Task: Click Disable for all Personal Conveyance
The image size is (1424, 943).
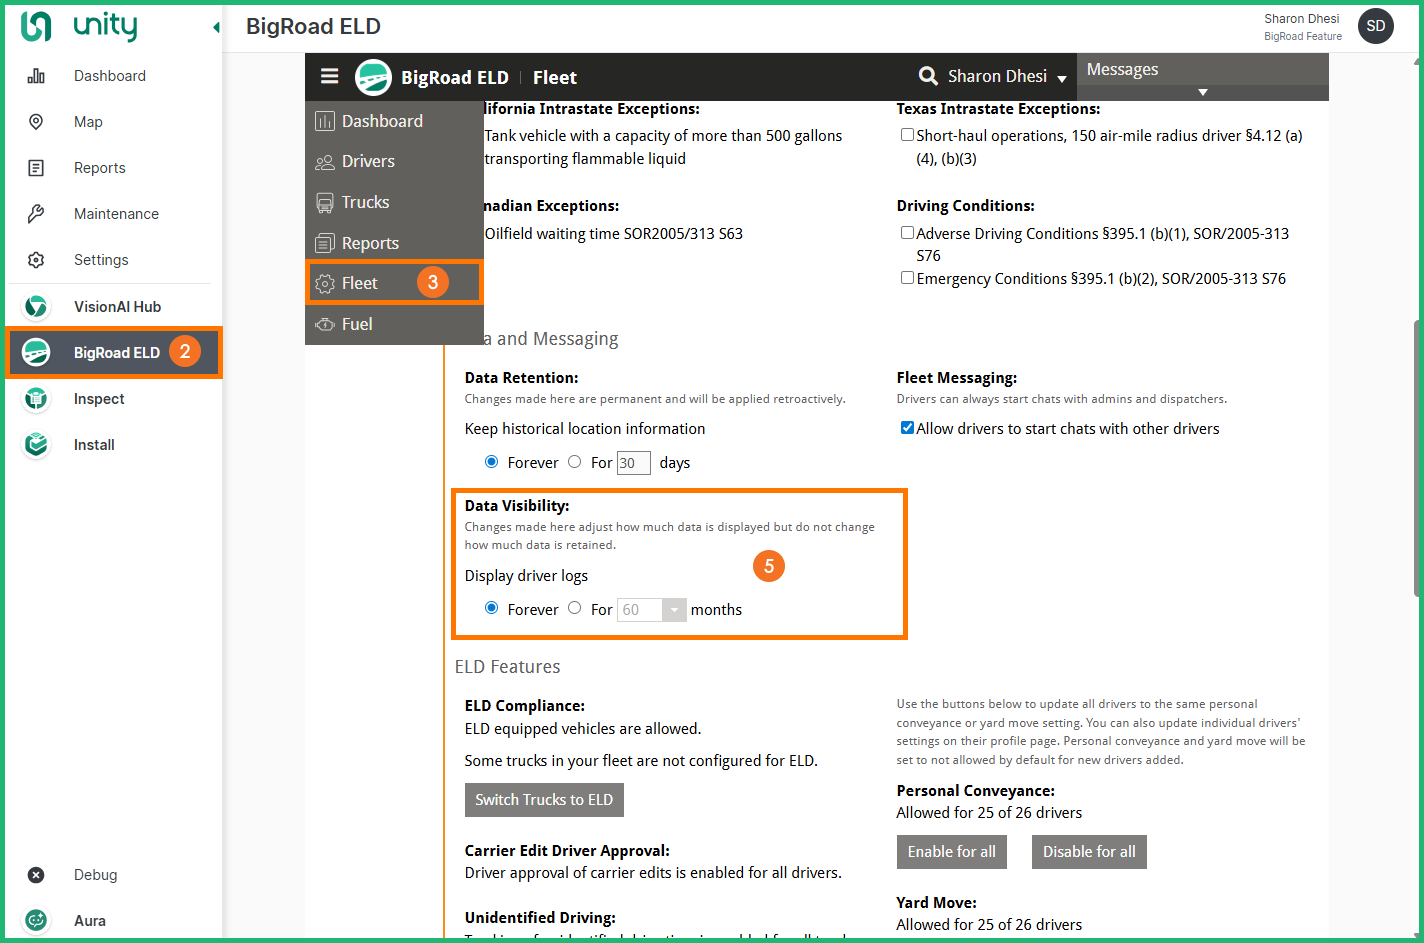Action: (x=1089, y=852)
